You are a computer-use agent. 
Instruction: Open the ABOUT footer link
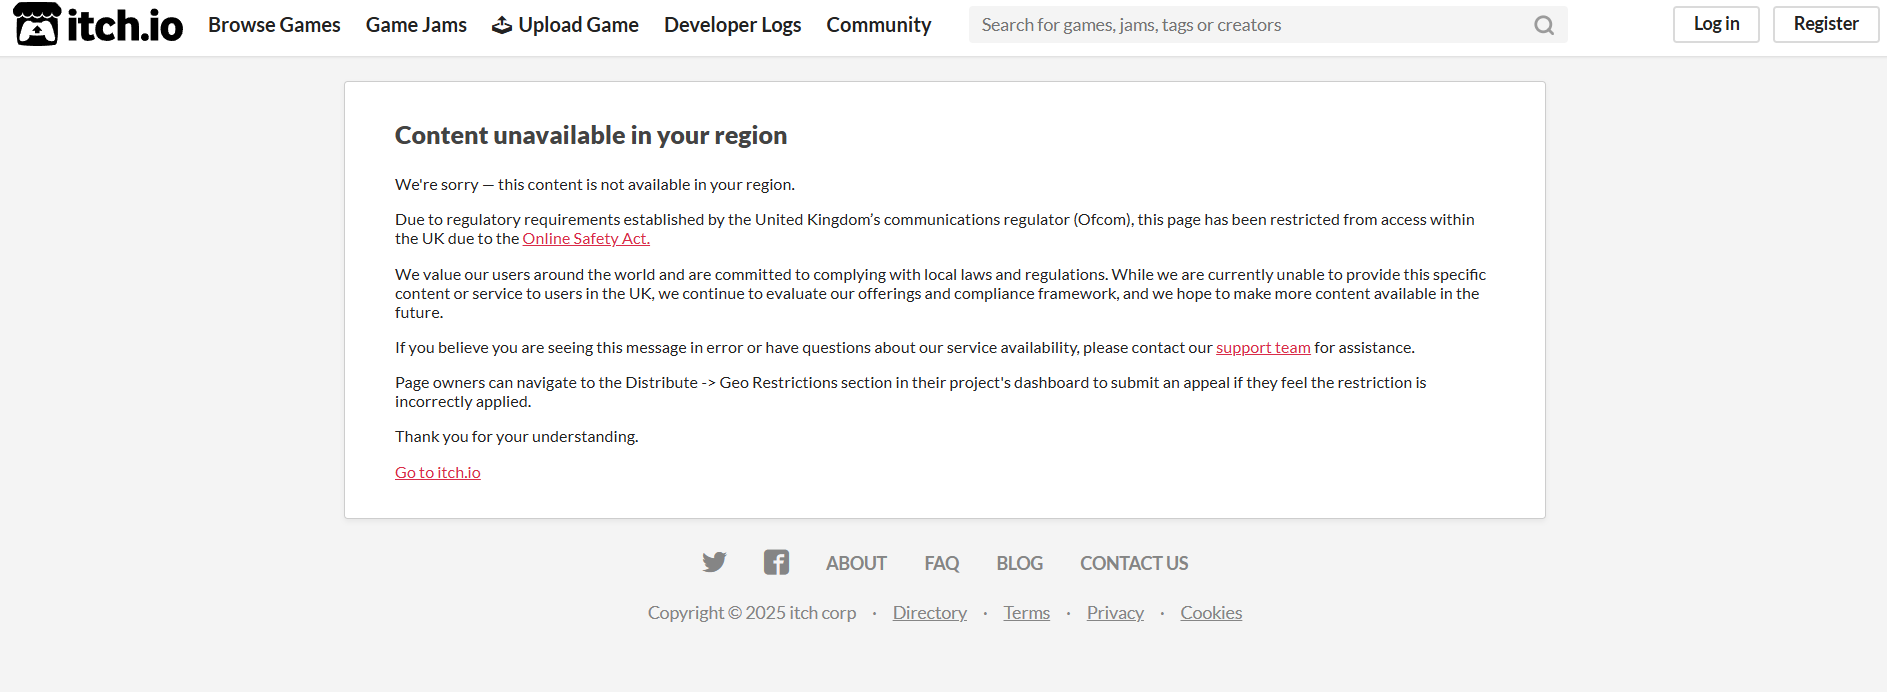point(856,563)
